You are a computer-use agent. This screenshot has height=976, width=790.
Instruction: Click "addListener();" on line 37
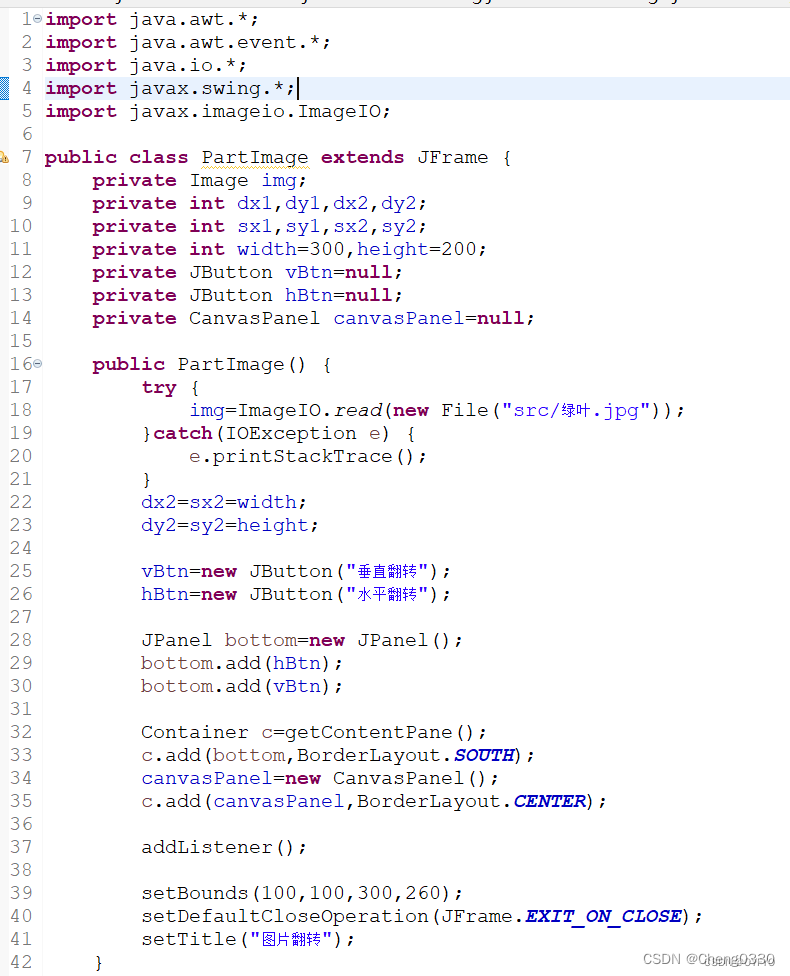(x=223, y=848)
